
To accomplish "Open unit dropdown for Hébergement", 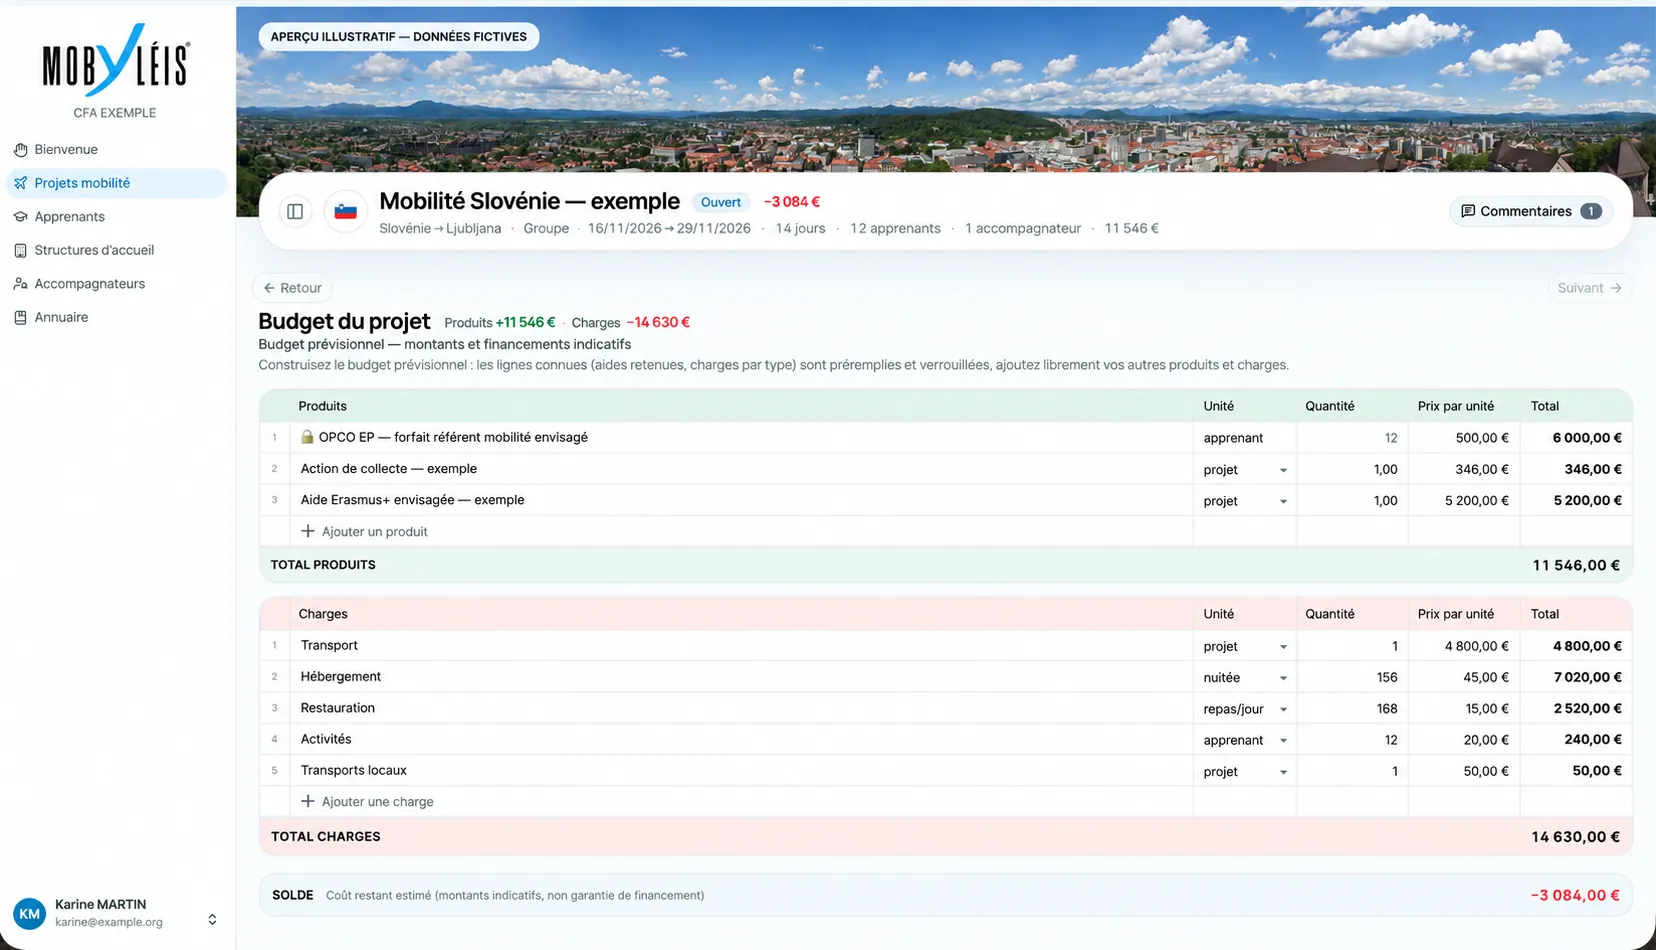I will coord(1245,677).
